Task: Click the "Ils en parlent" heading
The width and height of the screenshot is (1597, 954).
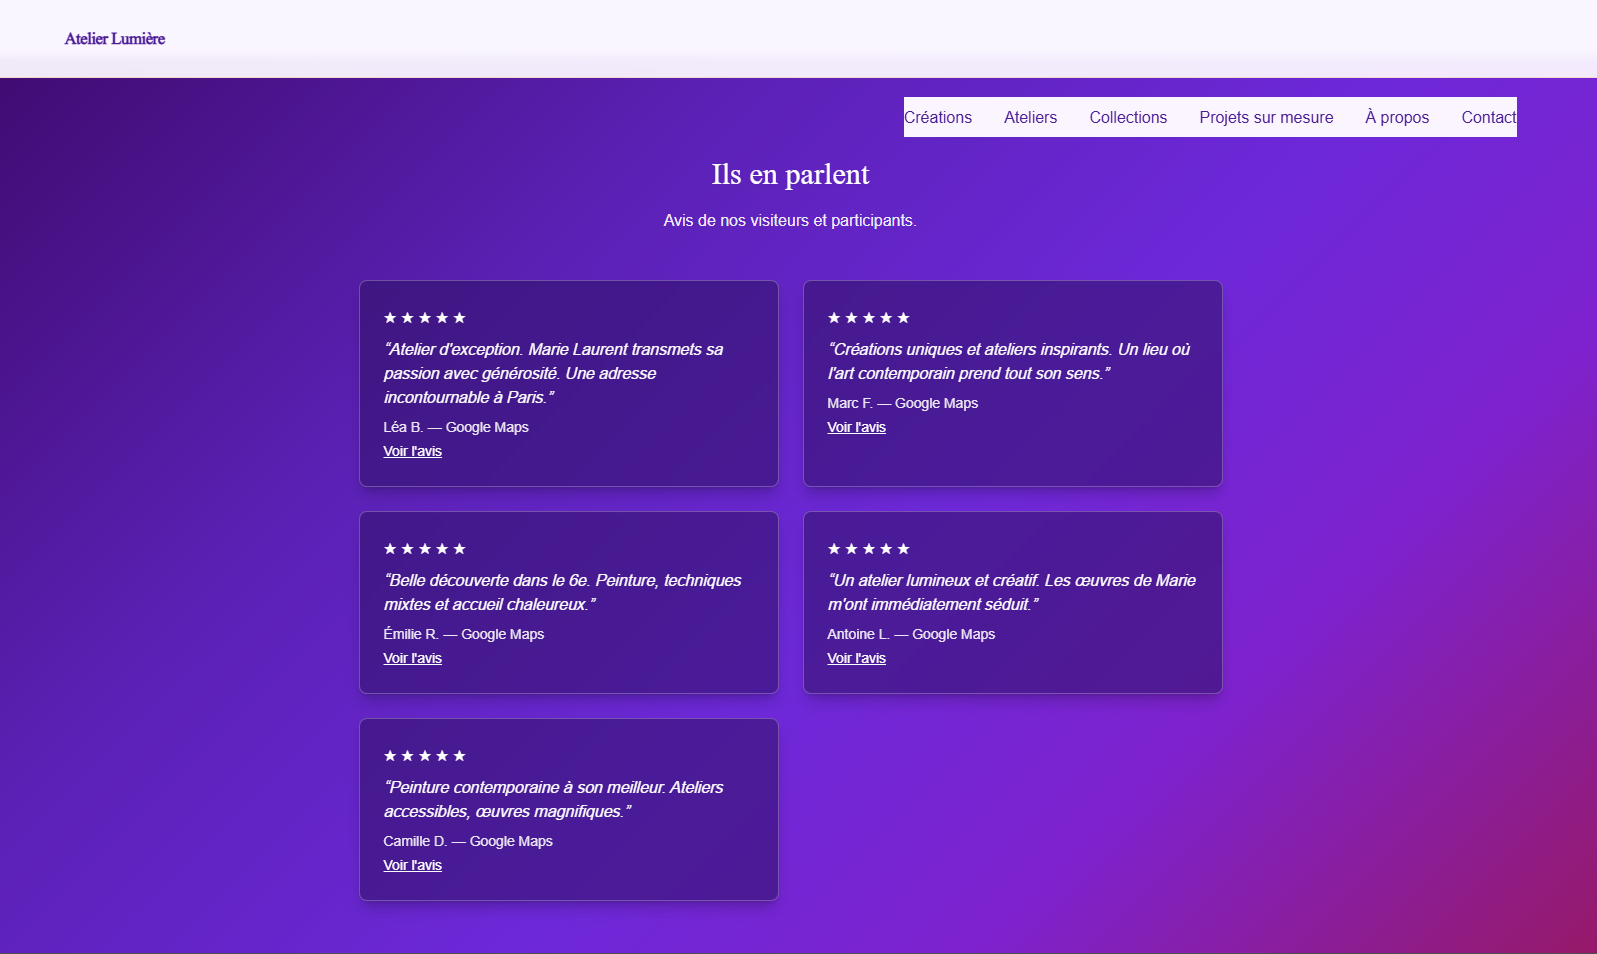Action: pos(790,175)
